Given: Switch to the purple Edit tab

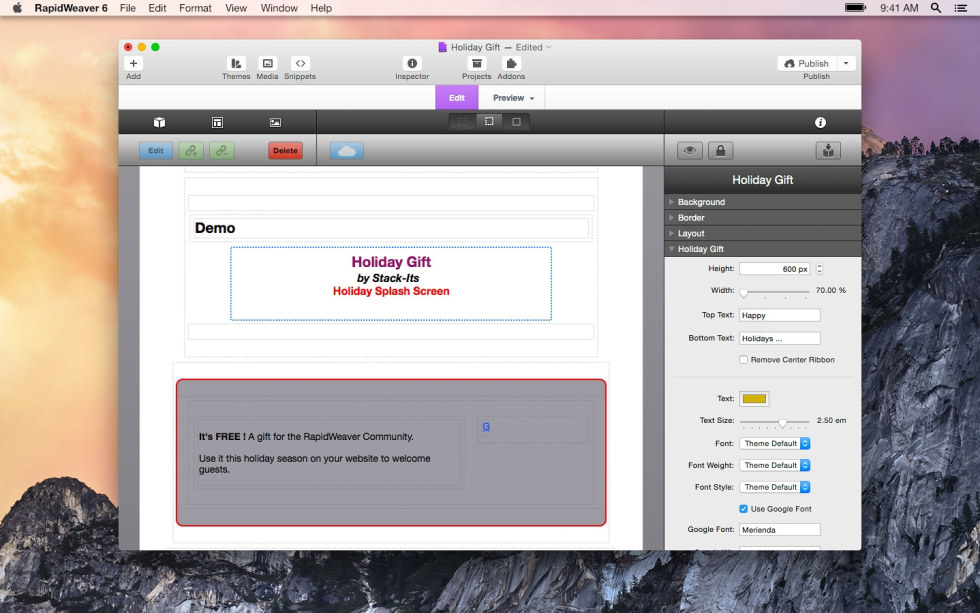Looking at the screenshot, I should pyautogui.click(x=457, y=98).
